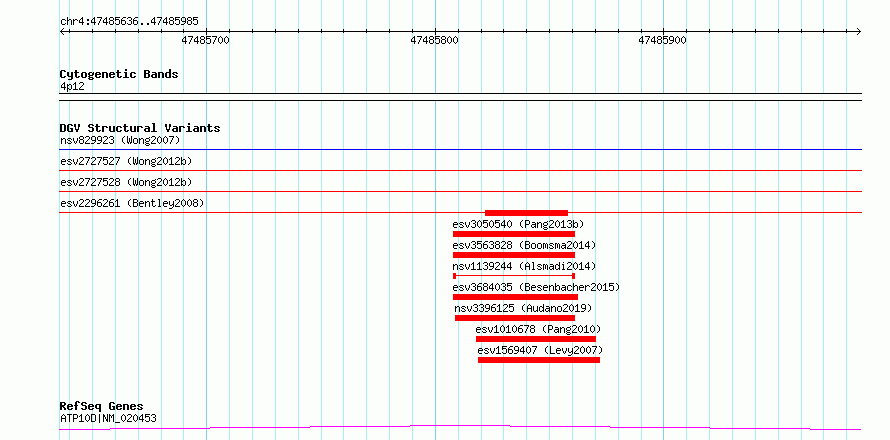Open variant esv1010678 (Pang2010) label
The image size is (890, 440).
tap(538, 329)
